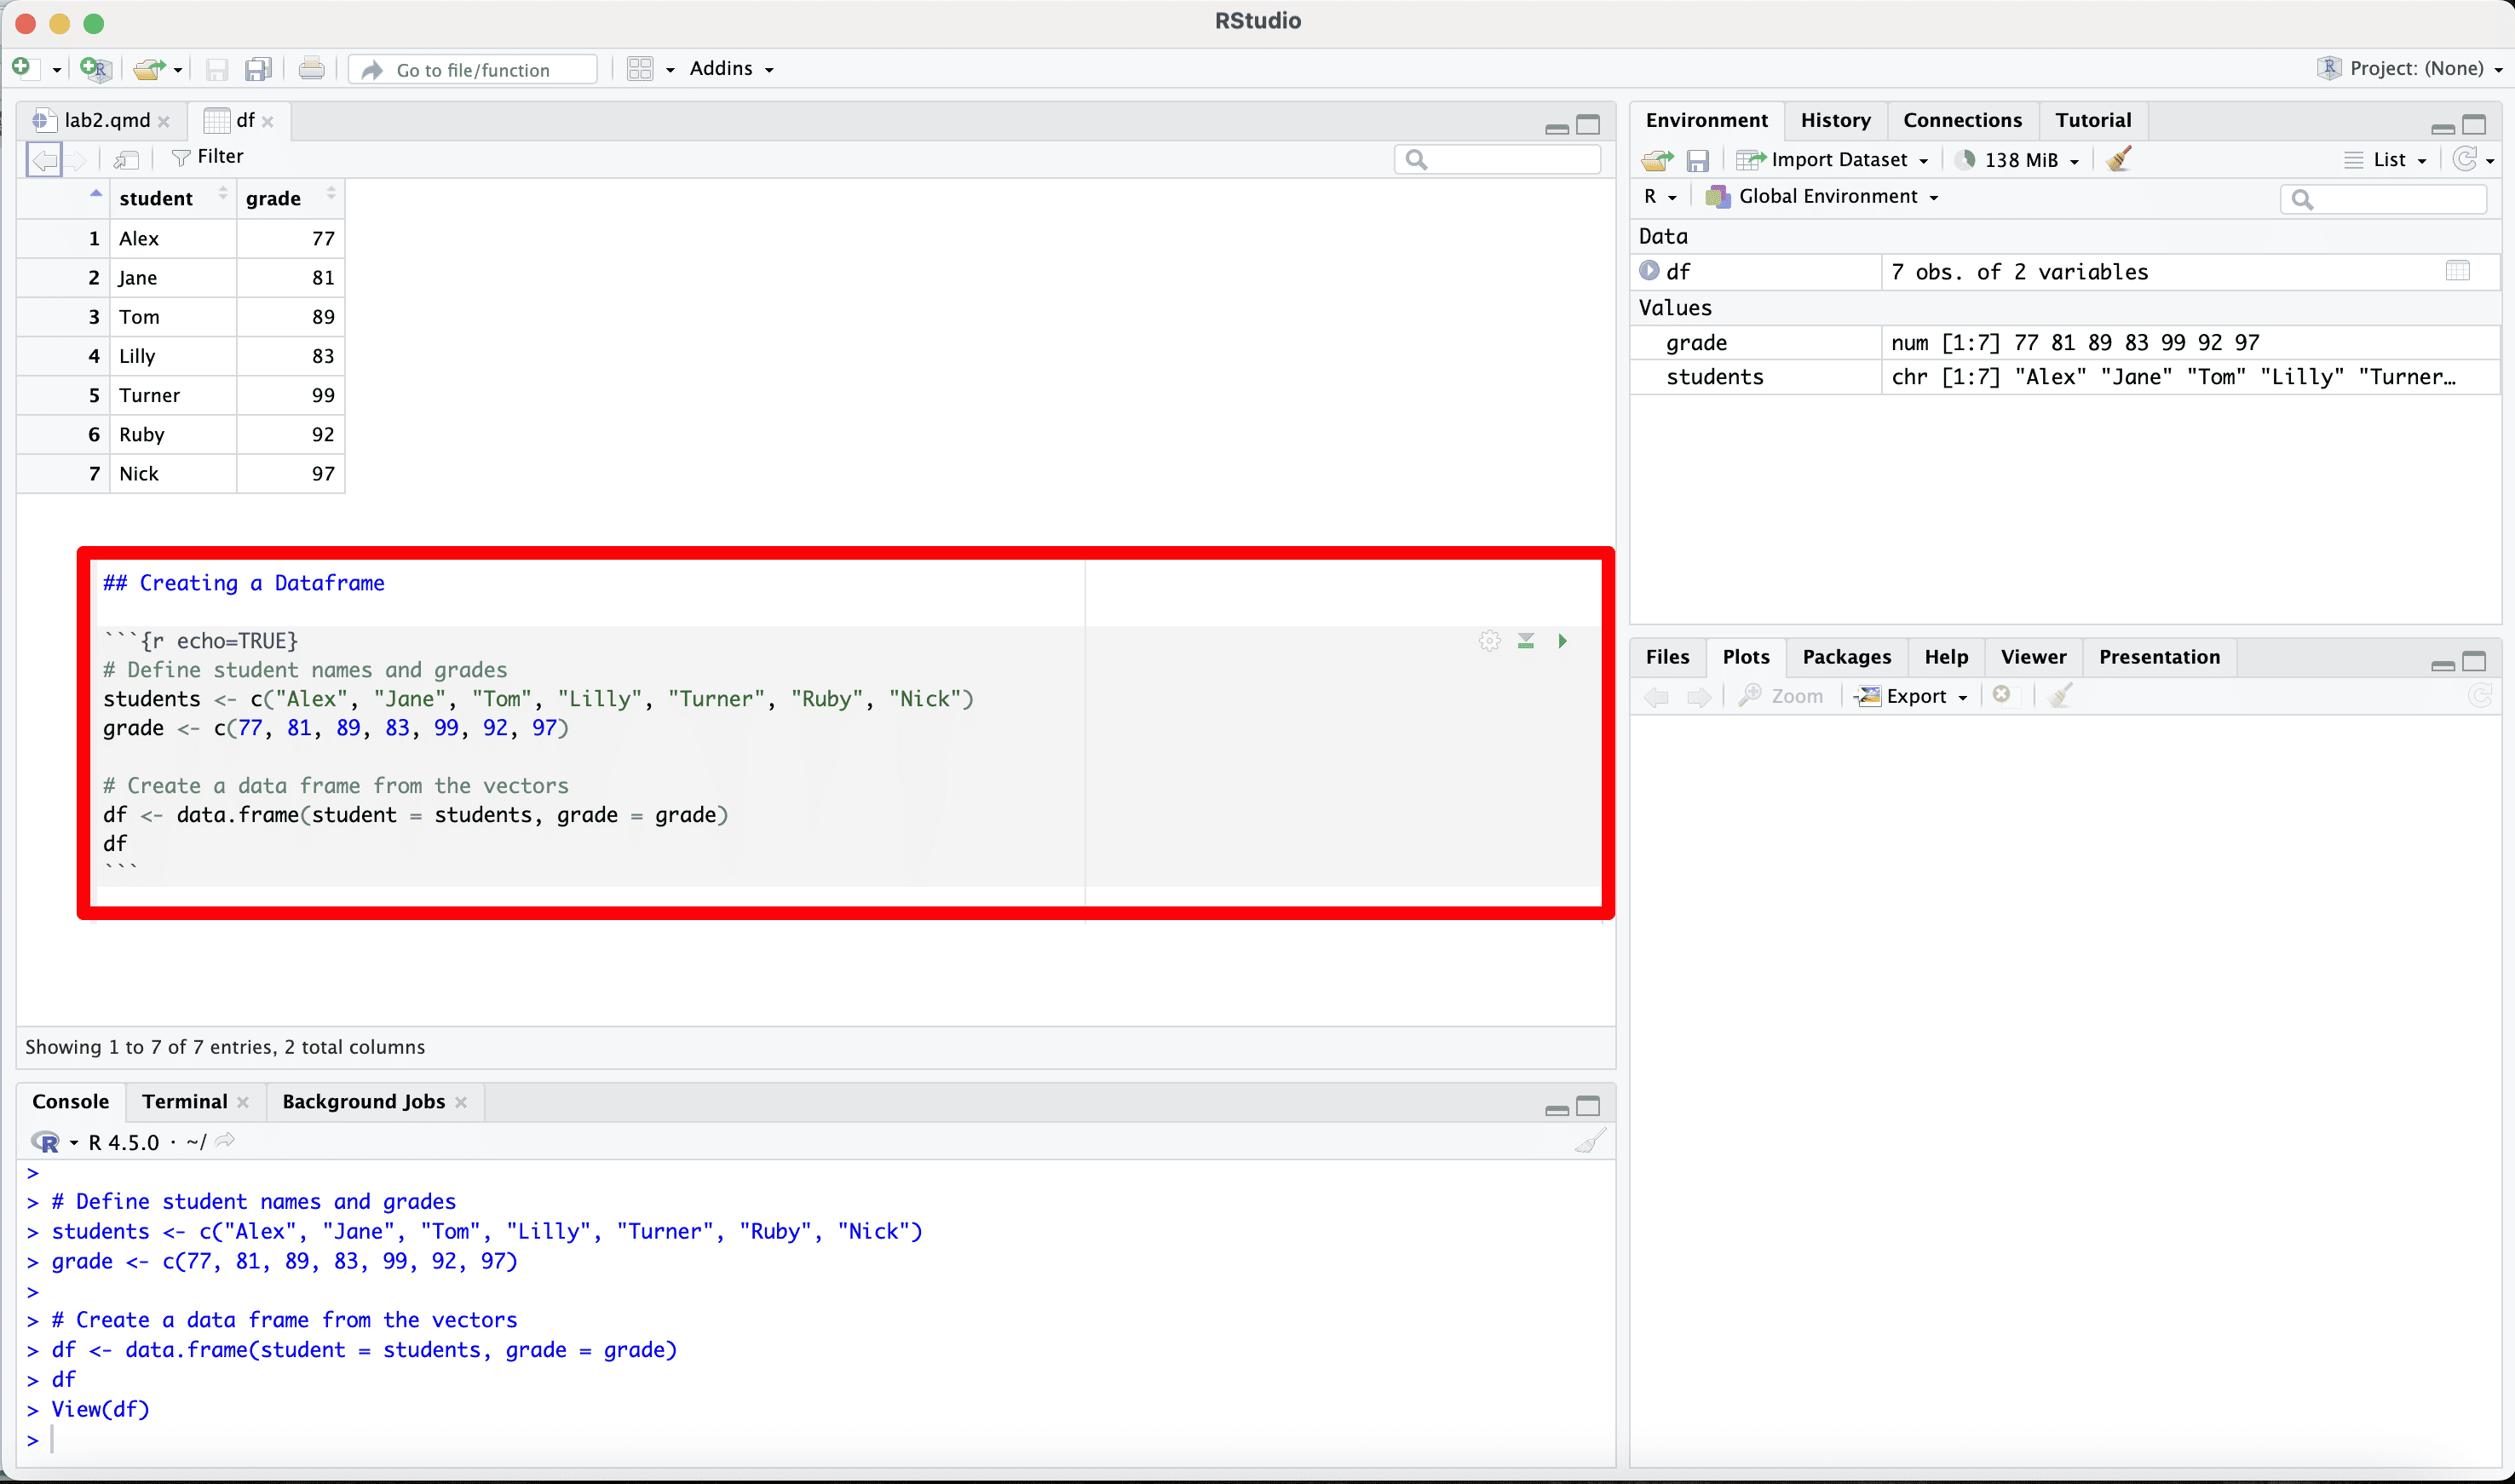Click the broom to clear environment objects
Viewport: 2515px width, 1484px height.
2119,159
